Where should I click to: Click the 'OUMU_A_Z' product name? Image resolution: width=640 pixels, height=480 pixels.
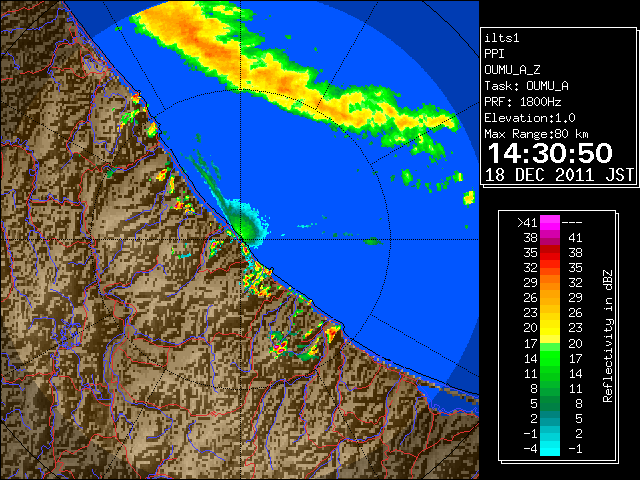[x=512, y=70]
